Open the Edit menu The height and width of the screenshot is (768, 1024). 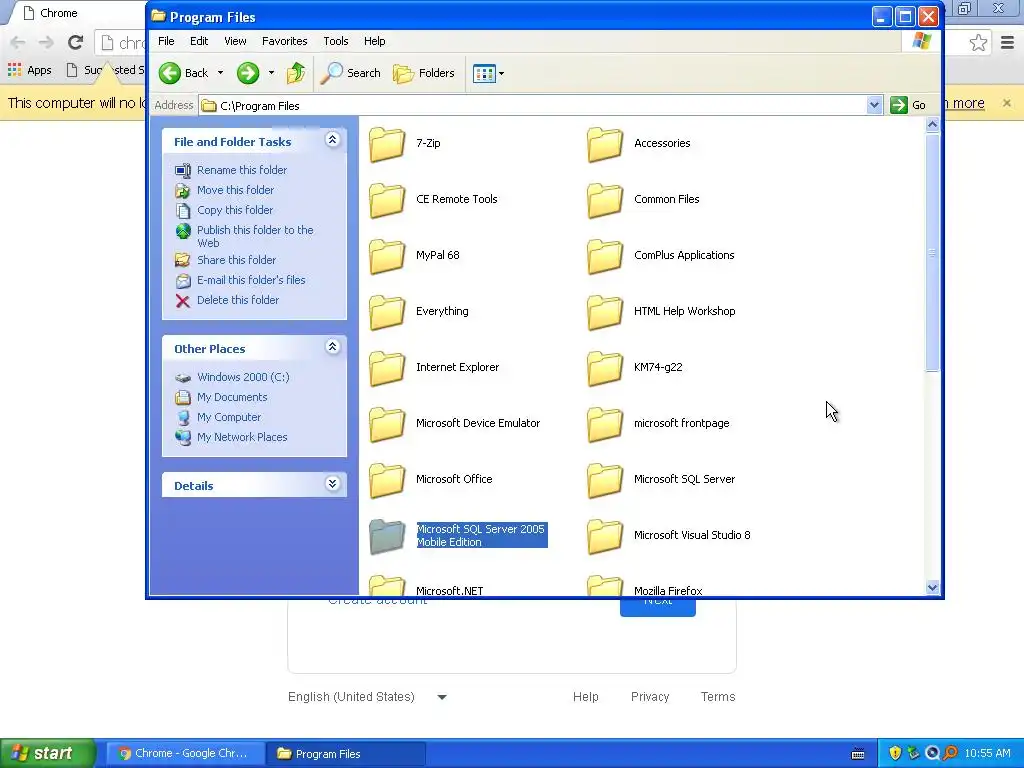[199, 40]
